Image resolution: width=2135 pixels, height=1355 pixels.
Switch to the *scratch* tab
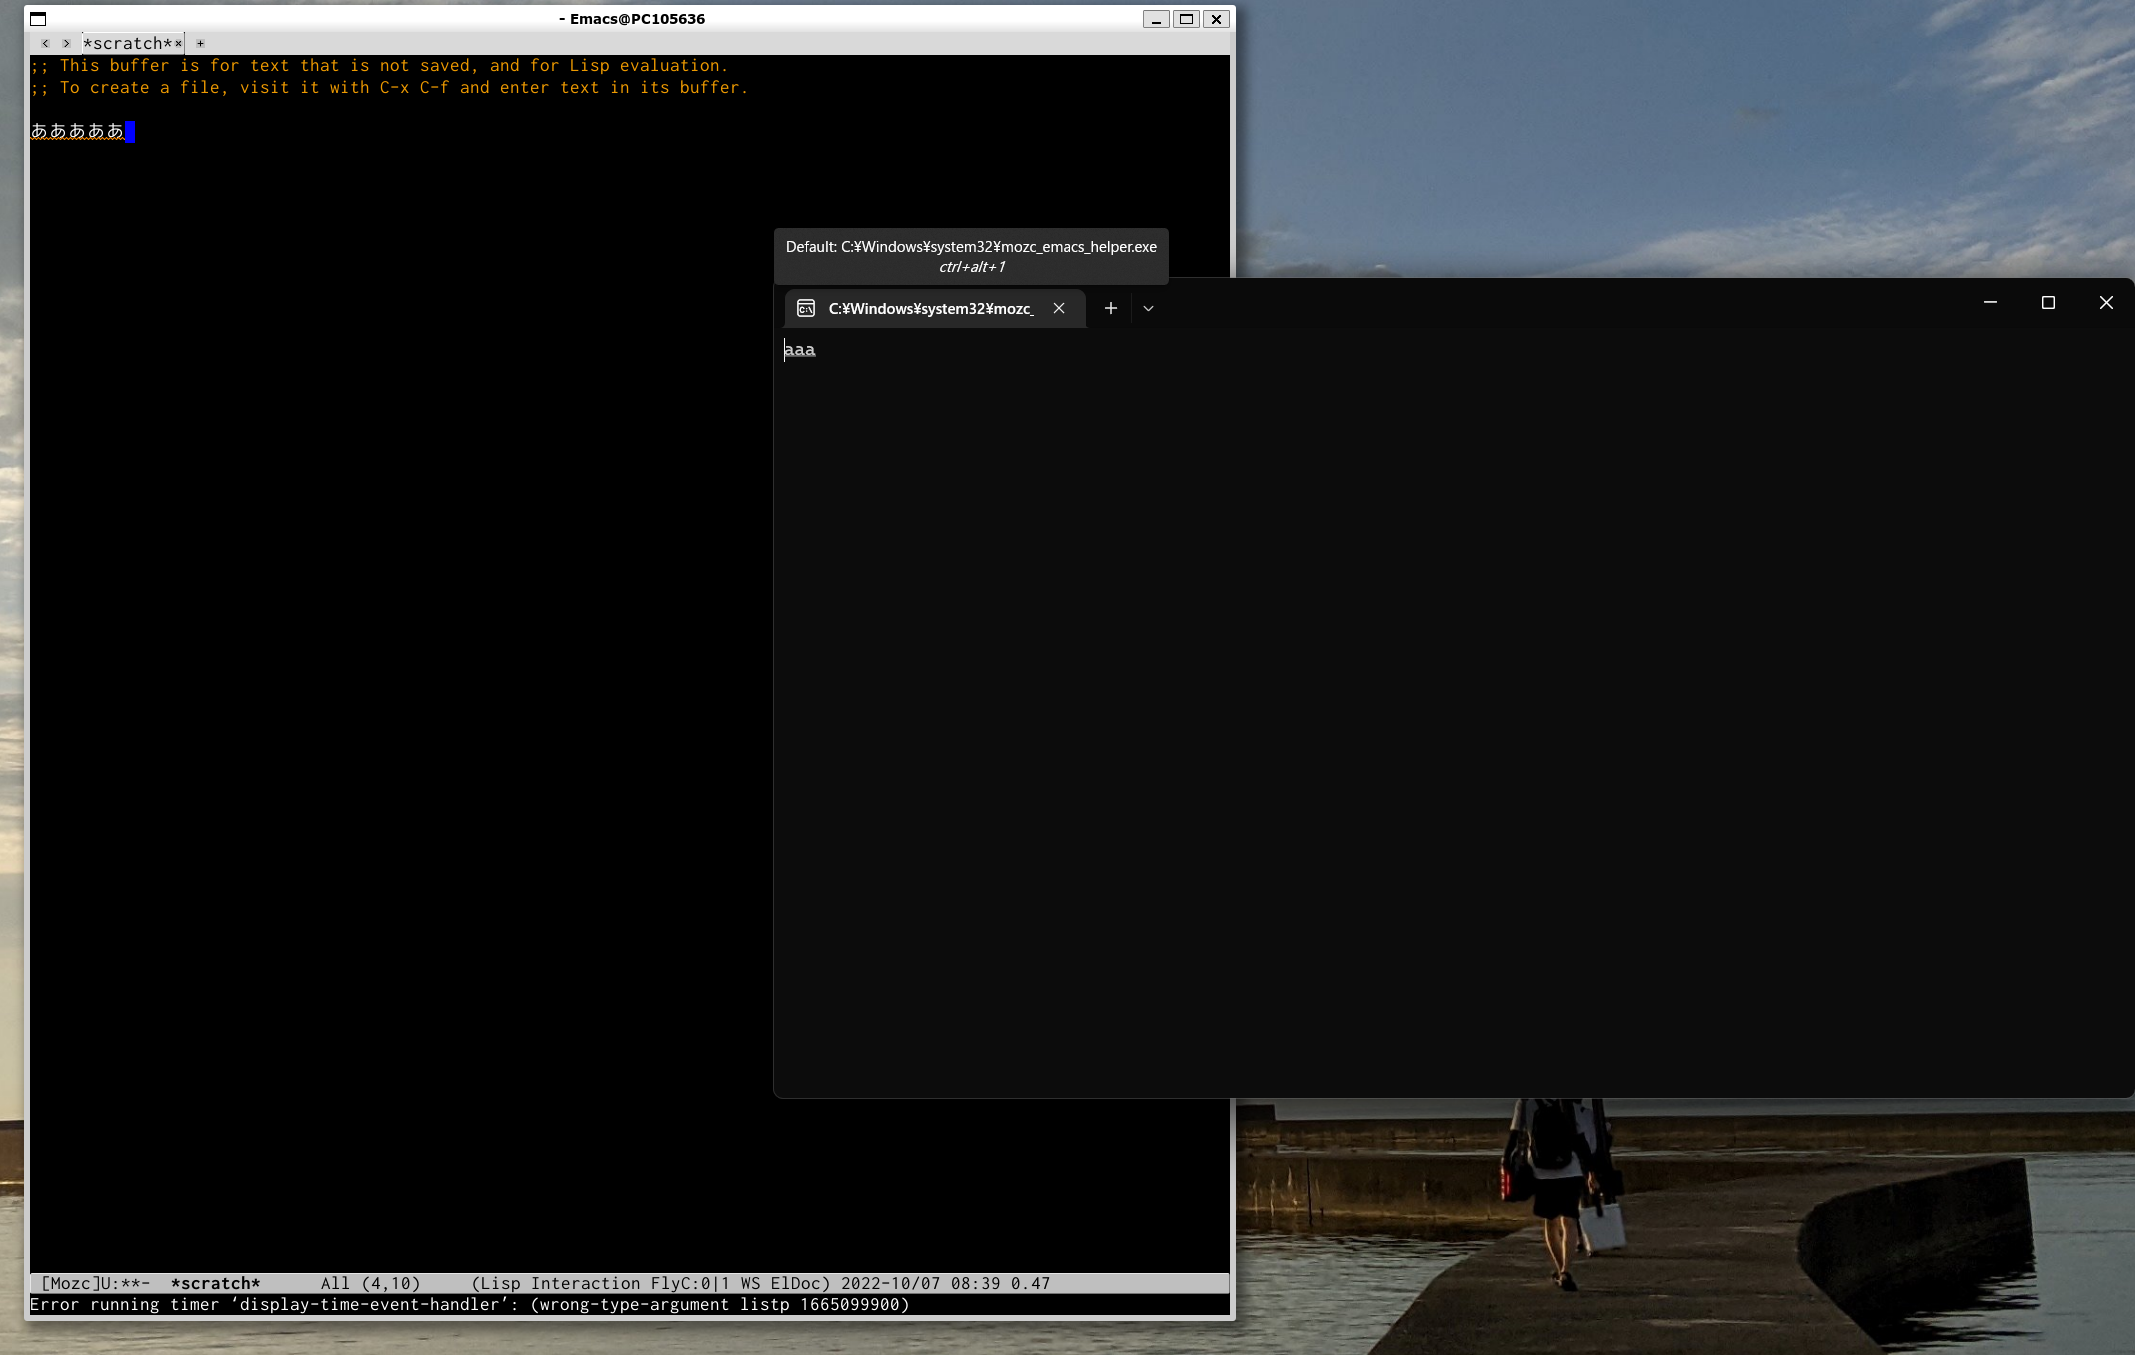click(x=125, y=43)
